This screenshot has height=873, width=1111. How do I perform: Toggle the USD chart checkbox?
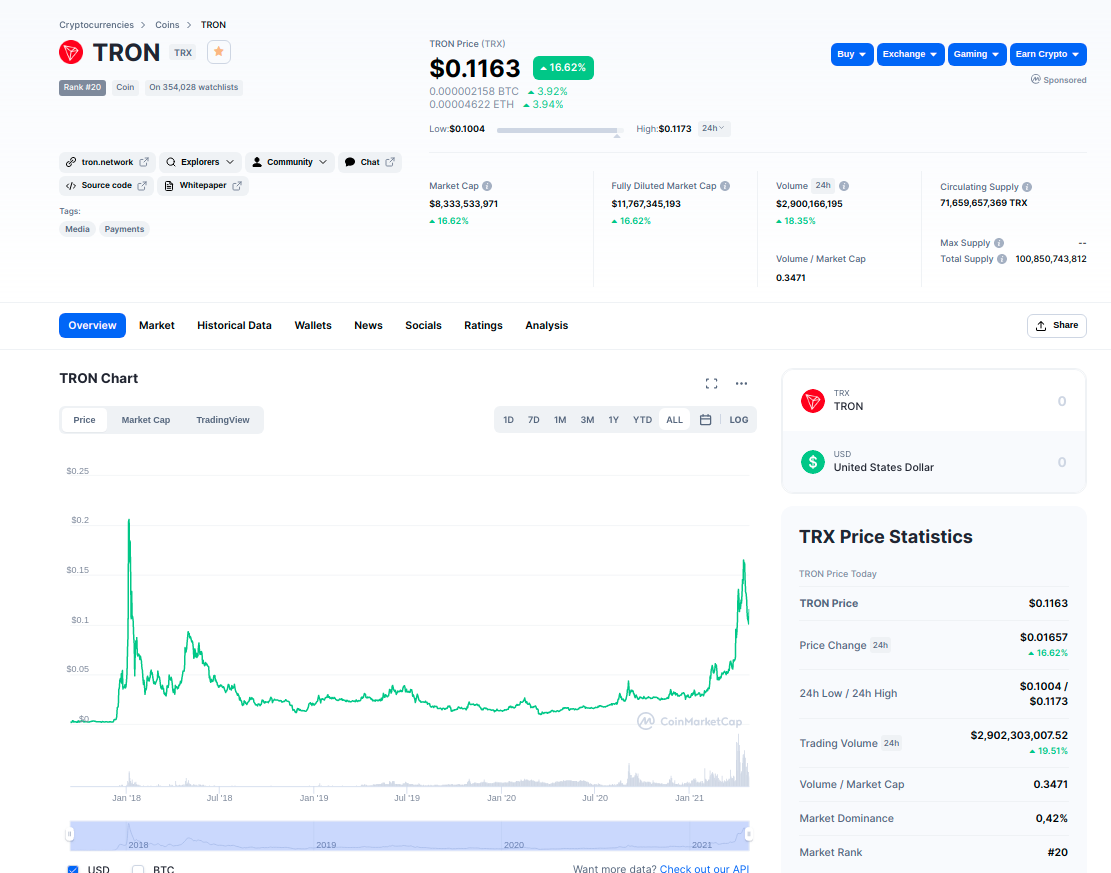coord(73,869)
